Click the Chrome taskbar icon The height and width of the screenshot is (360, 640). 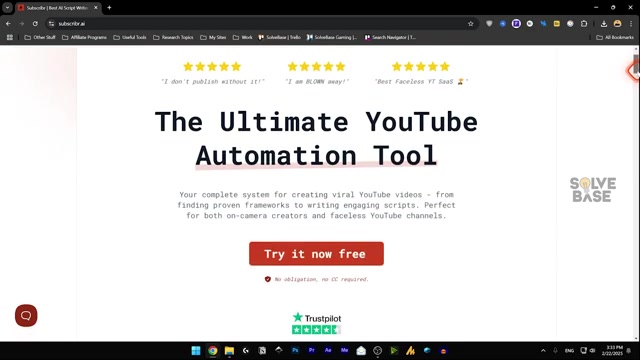pos(213,351)
